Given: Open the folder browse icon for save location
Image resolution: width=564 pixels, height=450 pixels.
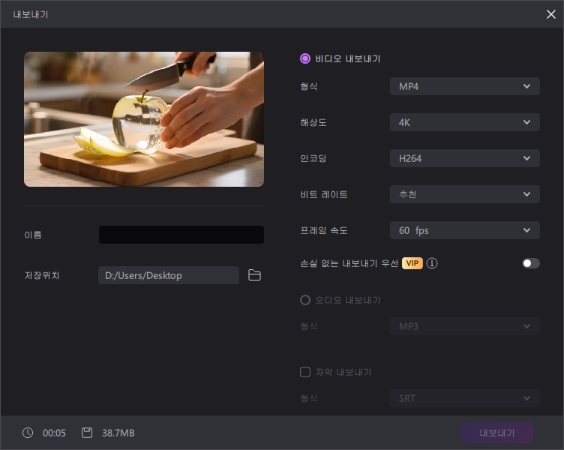Looking at the screenshot, I should [x=254, y=275].
